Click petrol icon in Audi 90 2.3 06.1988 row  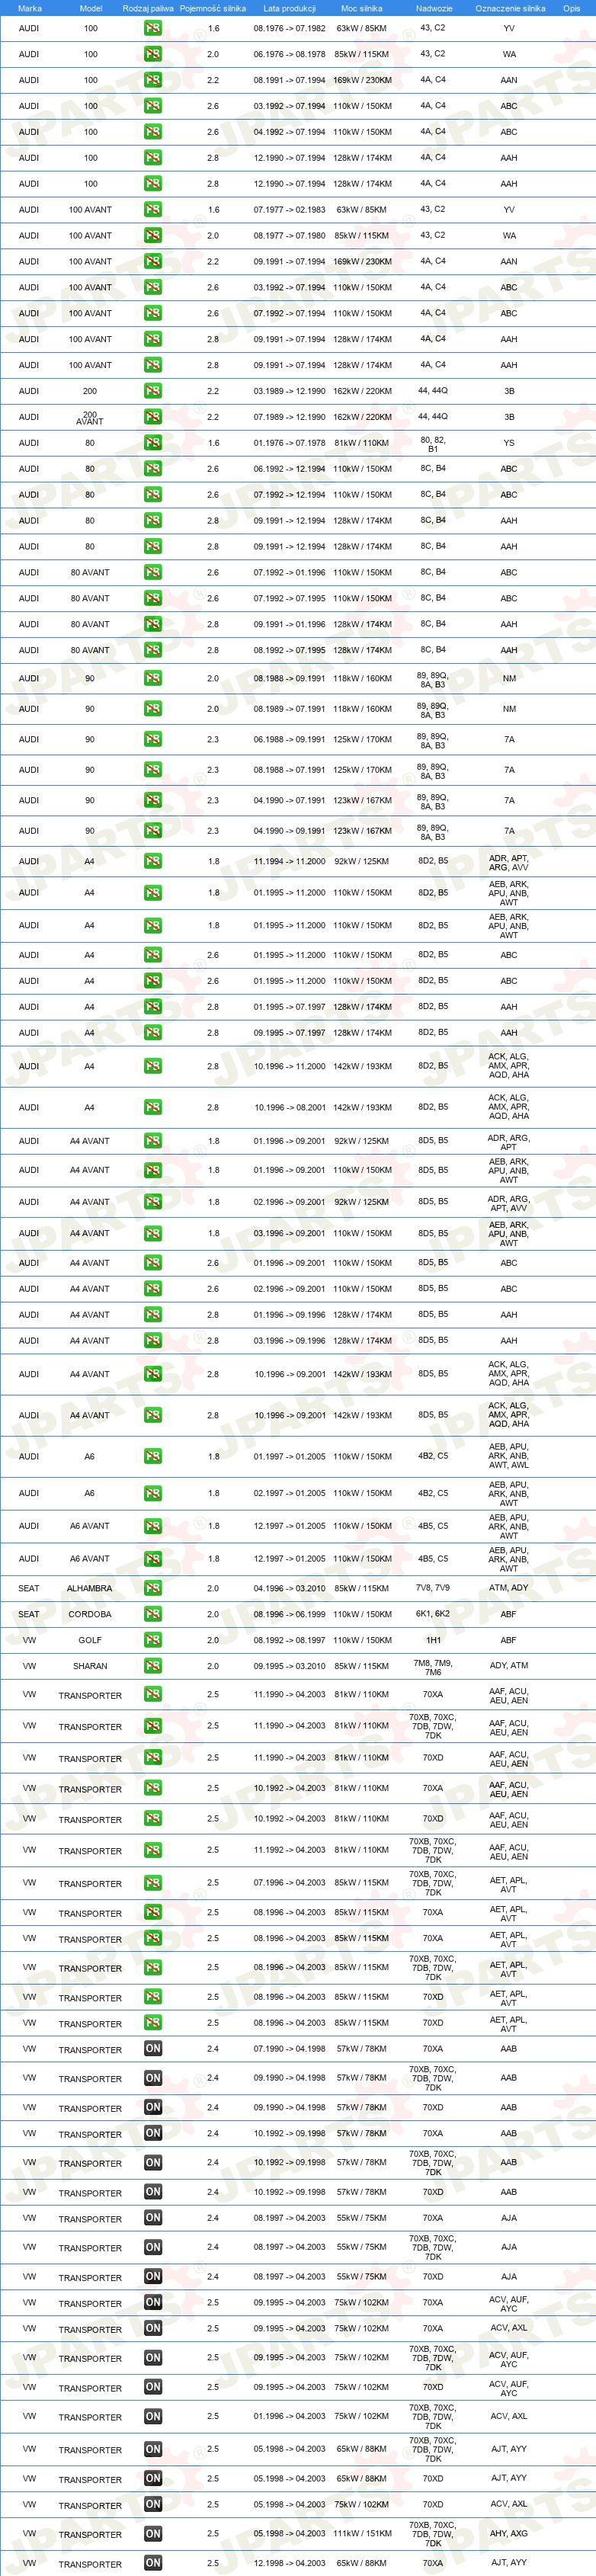click(153, 739)
